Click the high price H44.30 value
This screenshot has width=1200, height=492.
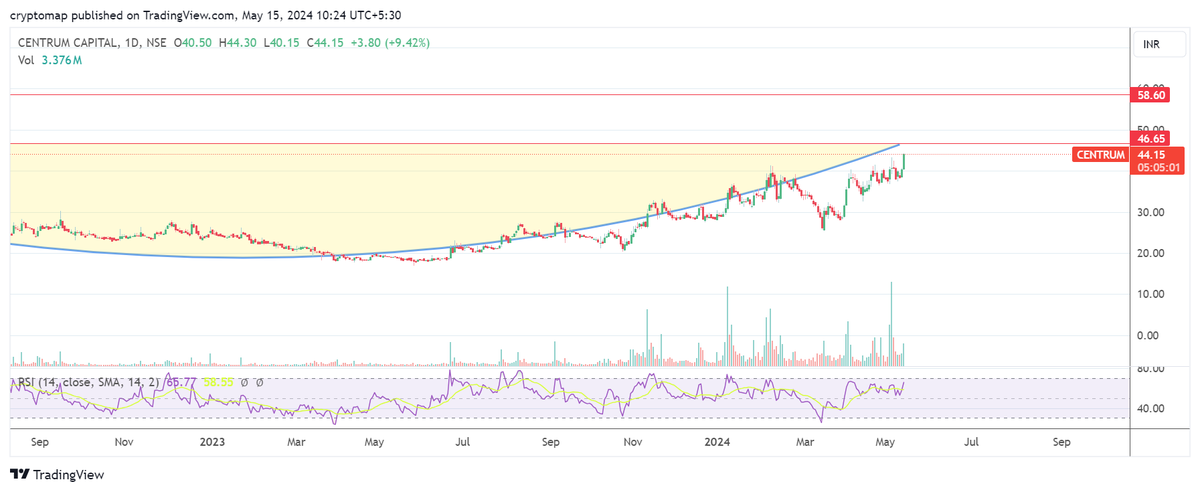(238, 43)
